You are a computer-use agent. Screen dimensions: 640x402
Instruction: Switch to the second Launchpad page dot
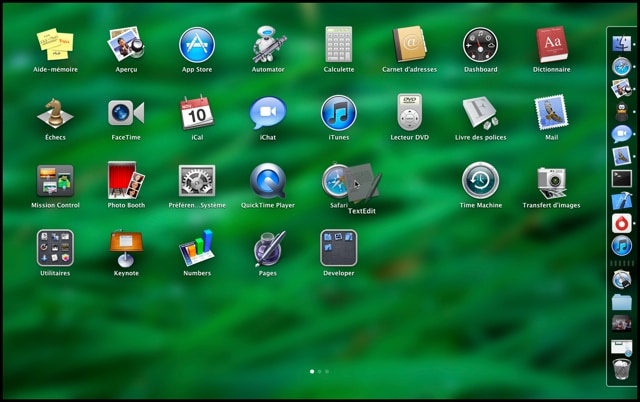tap(320, 371)
